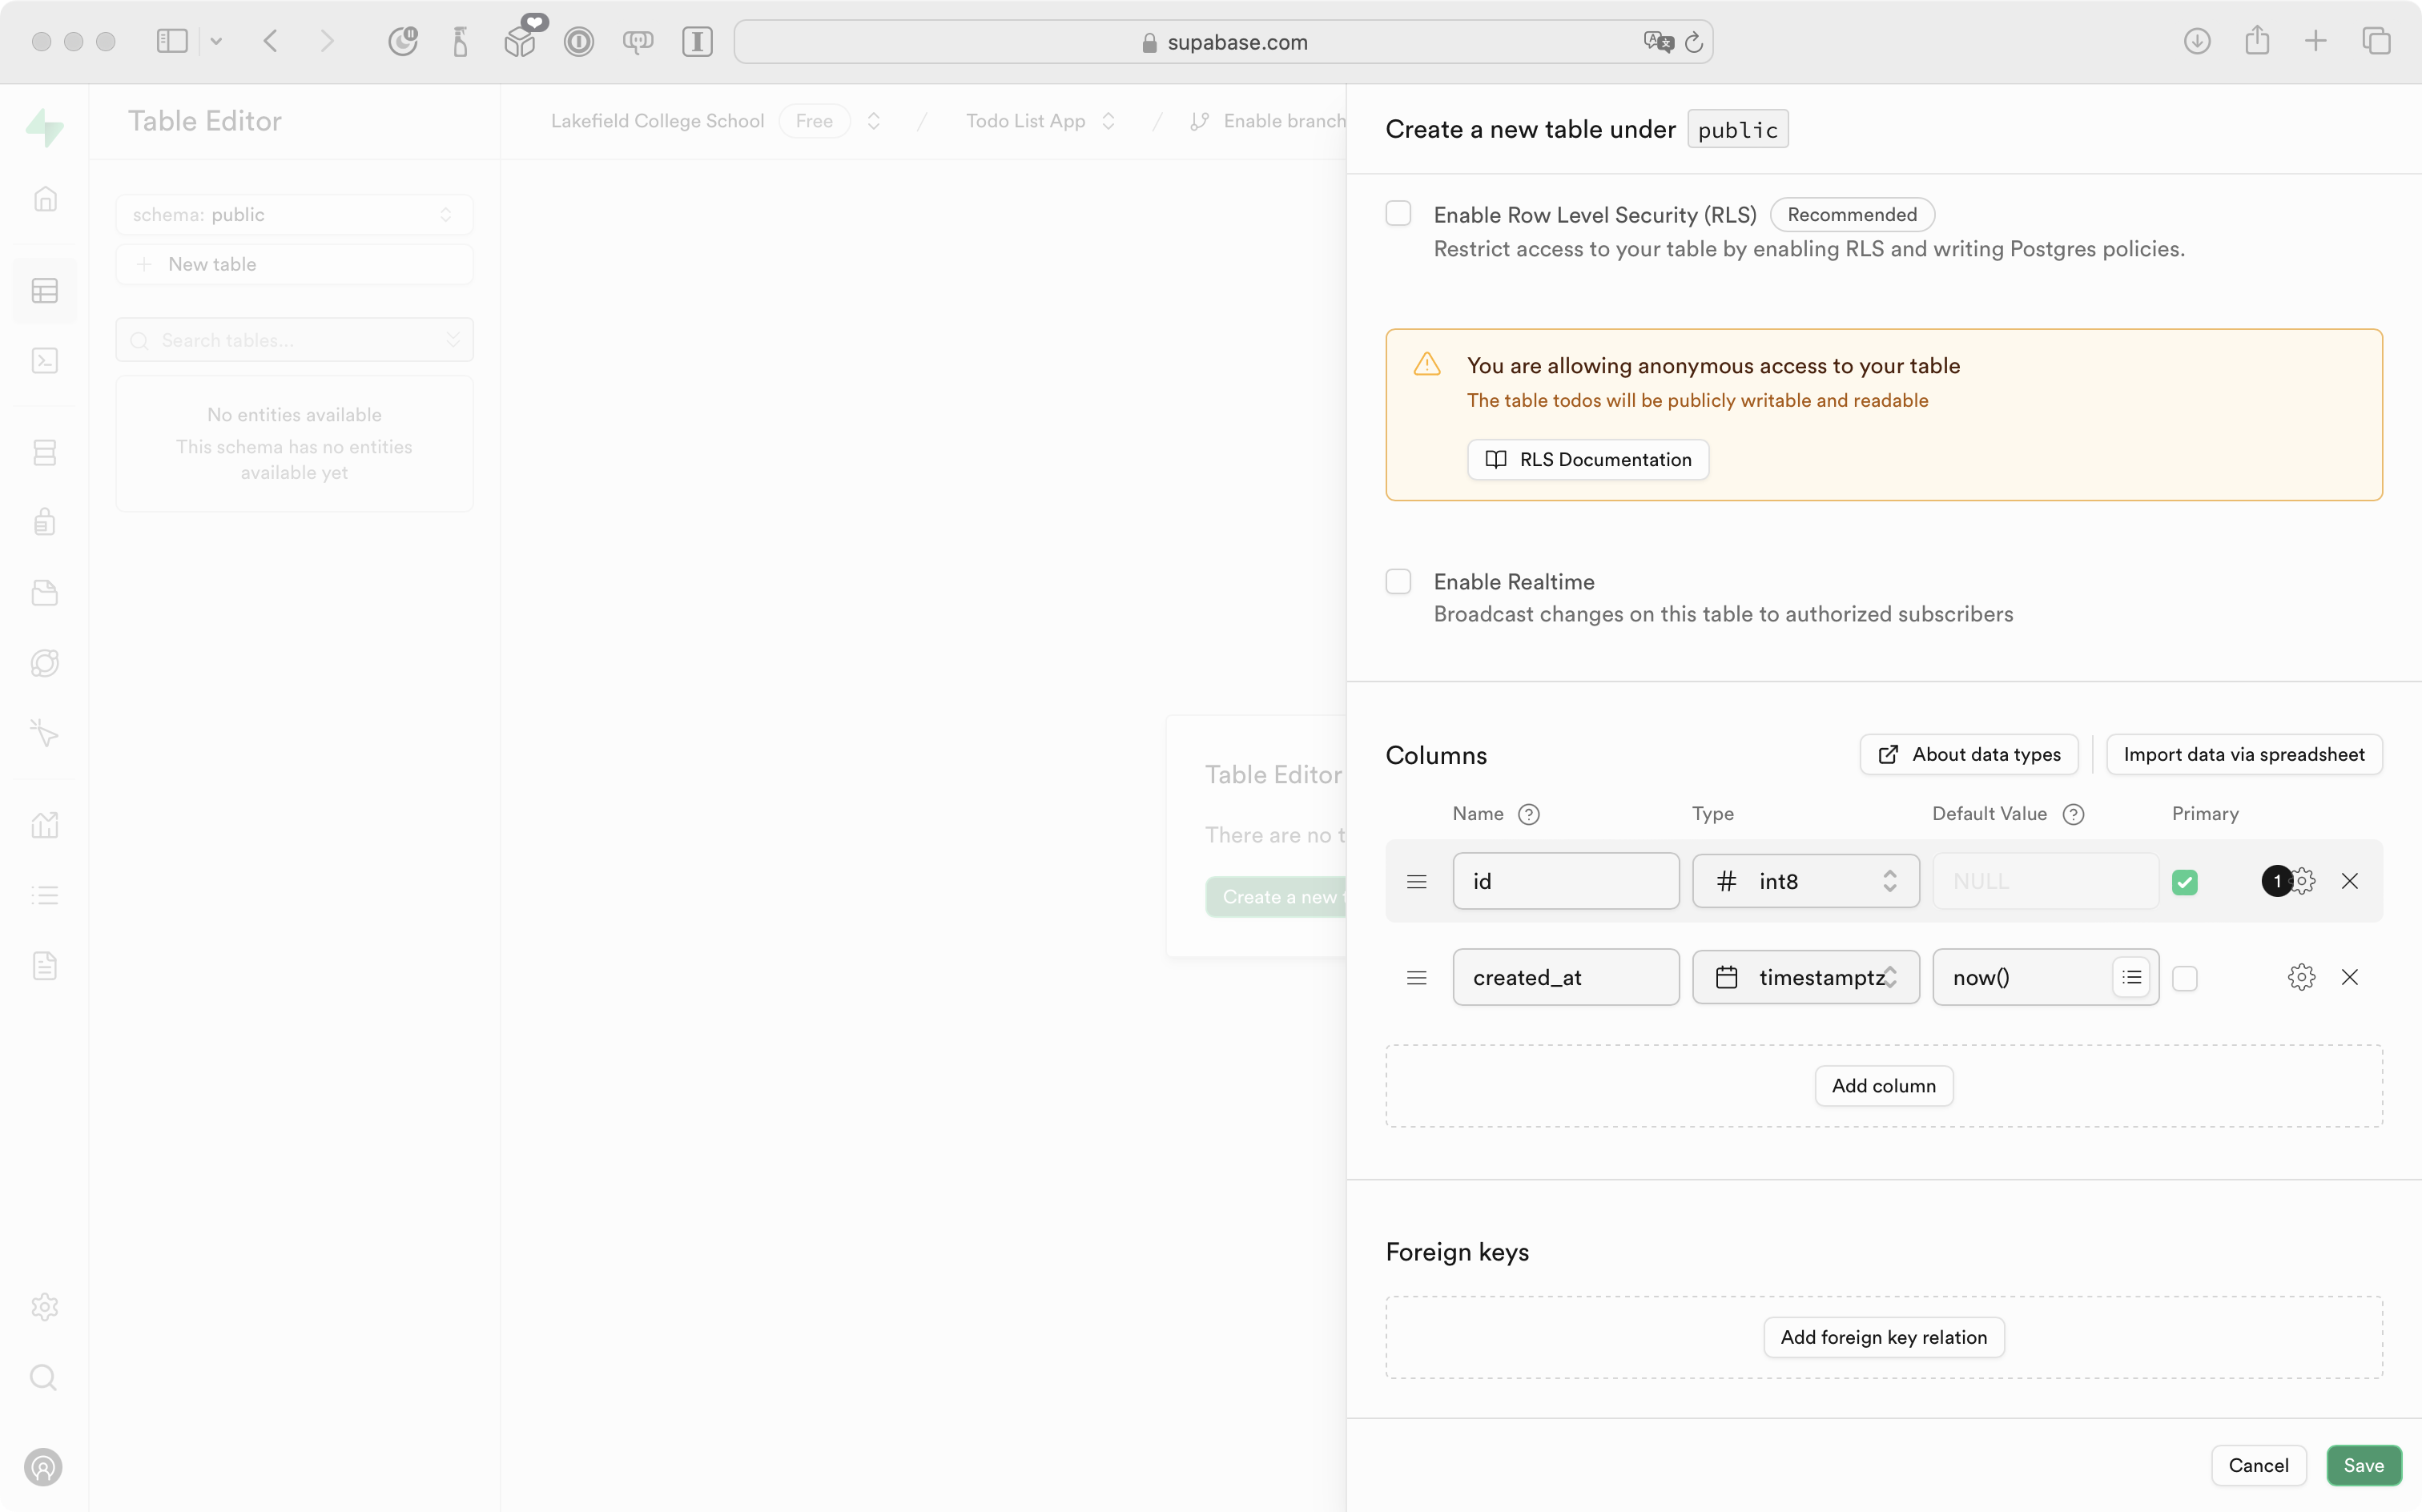Open project settings via the gear icon
The width and height of the screenshot is (2422, 1512).
click(45, 1307)
